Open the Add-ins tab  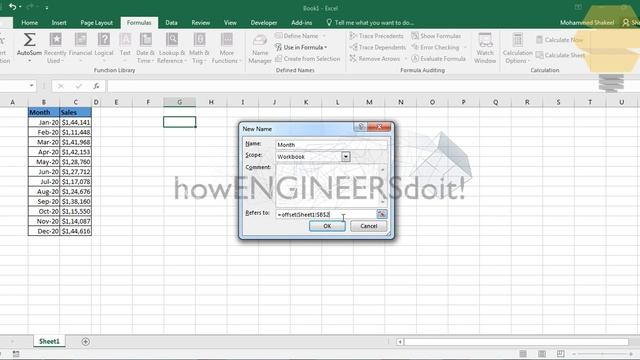[301, 23]
